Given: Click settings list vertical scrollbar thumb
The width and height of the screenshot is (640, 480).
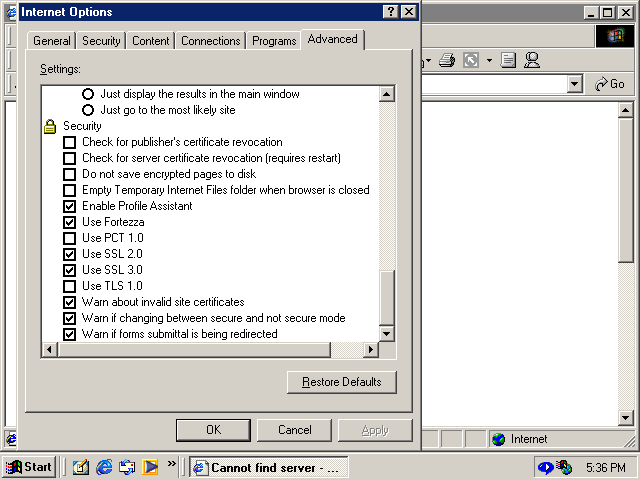Looking at the screenshot, I should pyautogui.click(x=386, y=298).
